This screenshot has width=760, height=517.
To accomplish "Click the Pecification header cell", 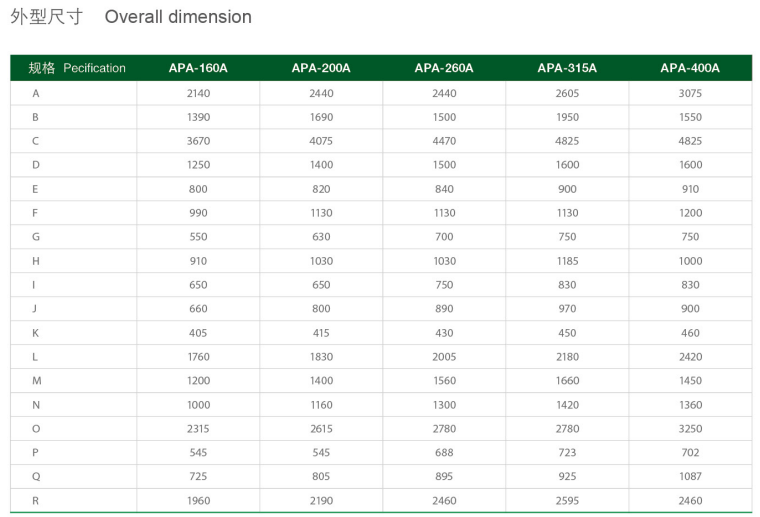I will pyautogui.click(x=78, y=68).
